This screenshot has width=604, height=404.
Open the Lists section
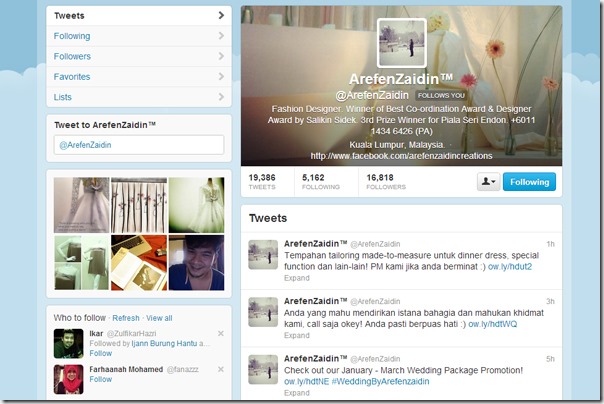139,97
